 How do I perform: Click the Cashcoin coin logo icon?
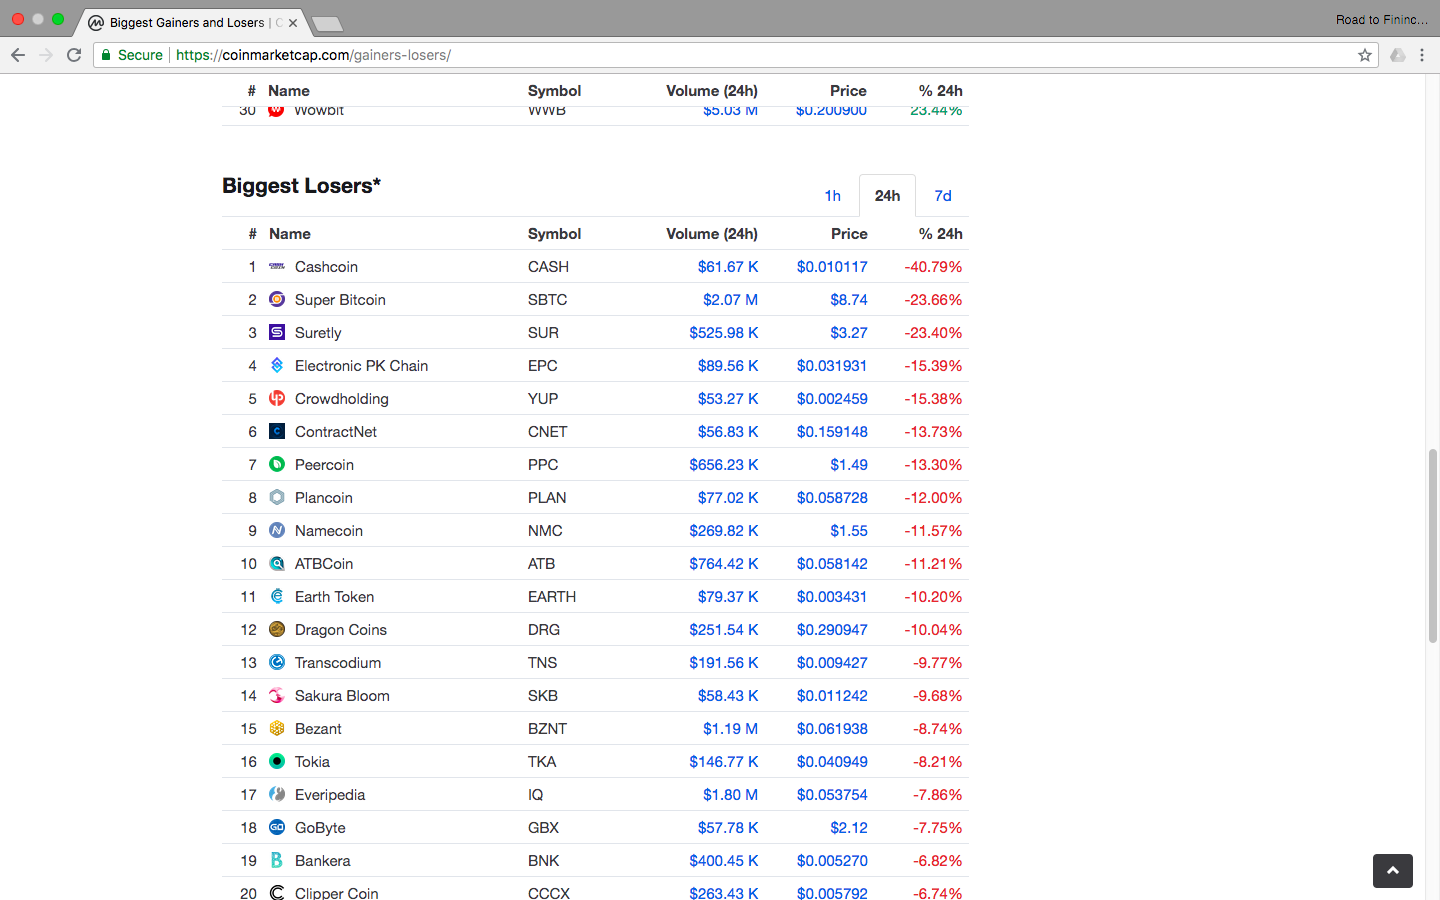[x=277, y=267]
